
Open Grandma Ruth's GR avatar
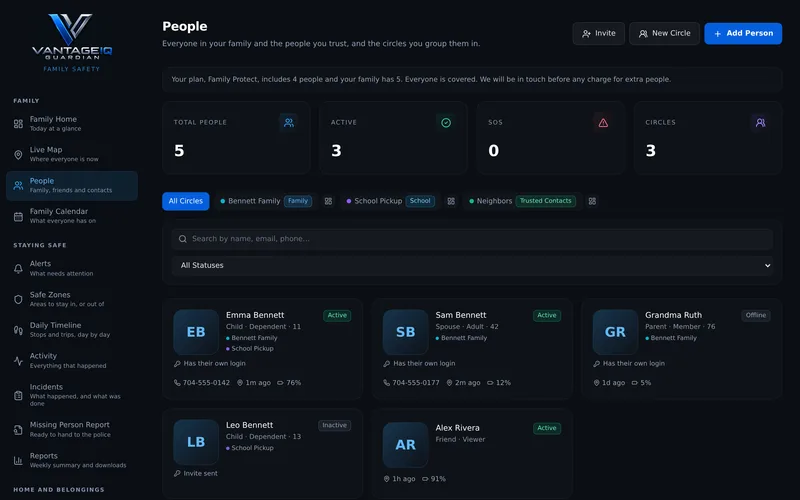tap(615, 332)
